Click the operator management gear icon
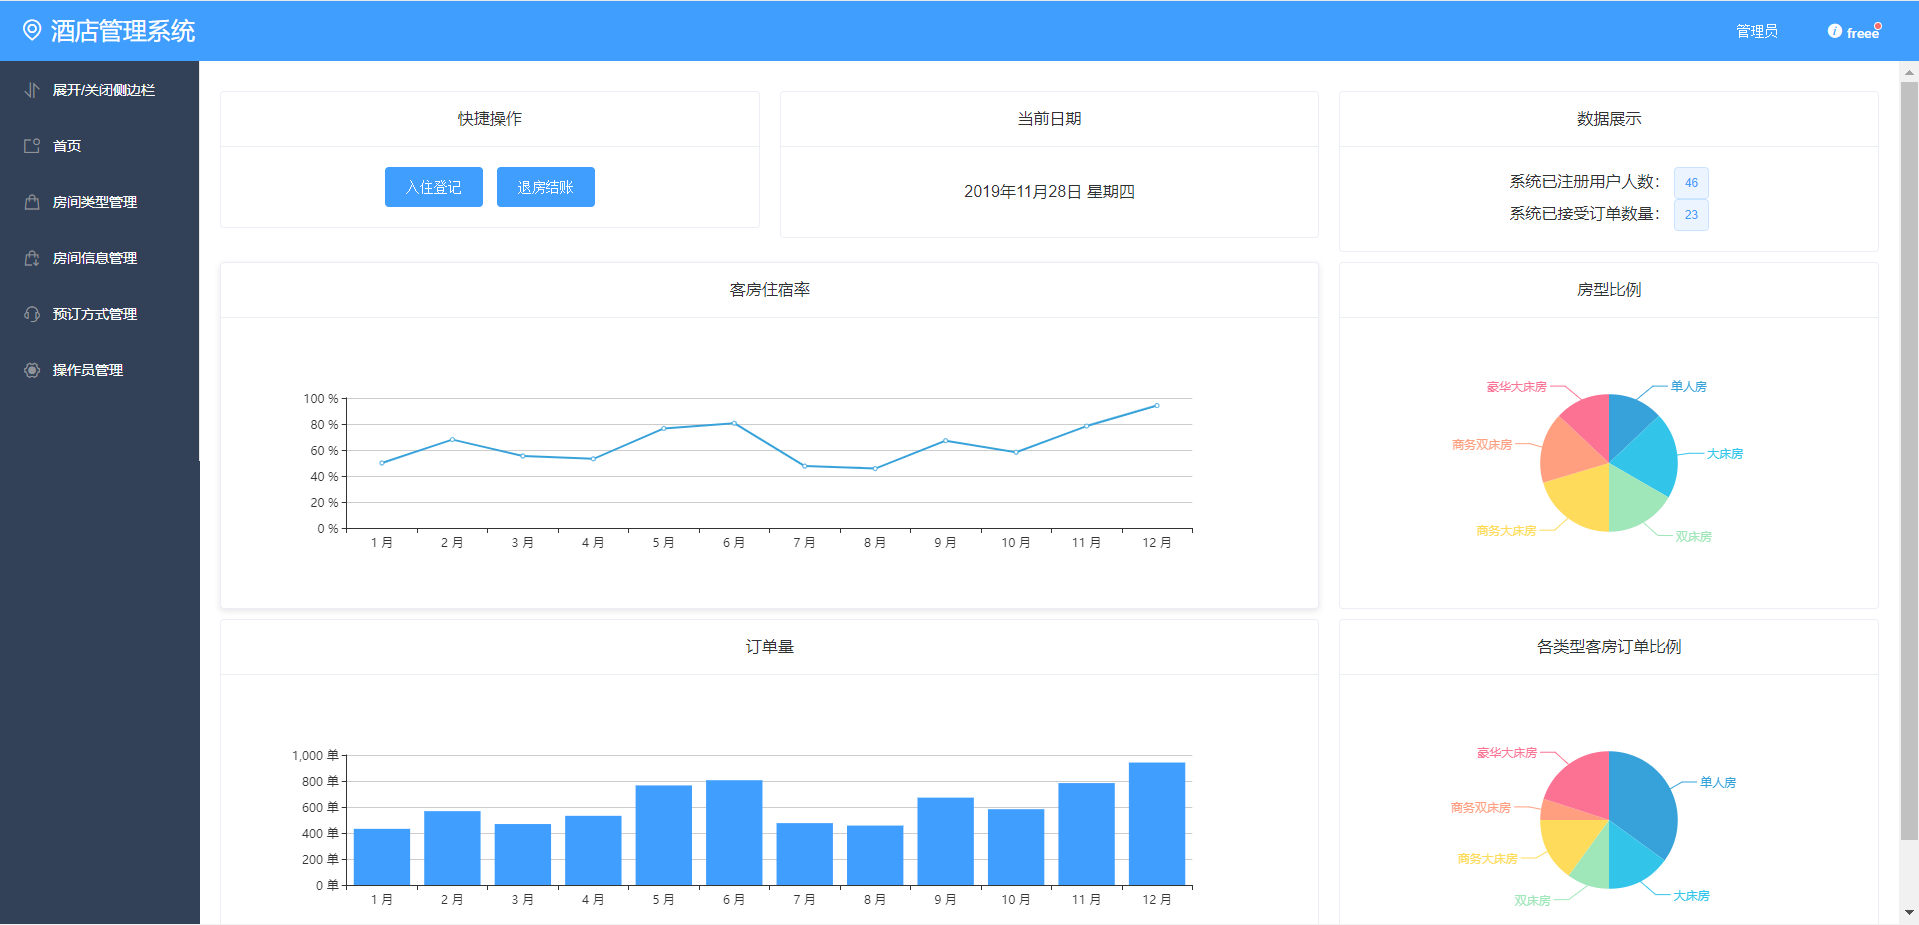This screenshot has height=925, width=1919. [32, 370]
